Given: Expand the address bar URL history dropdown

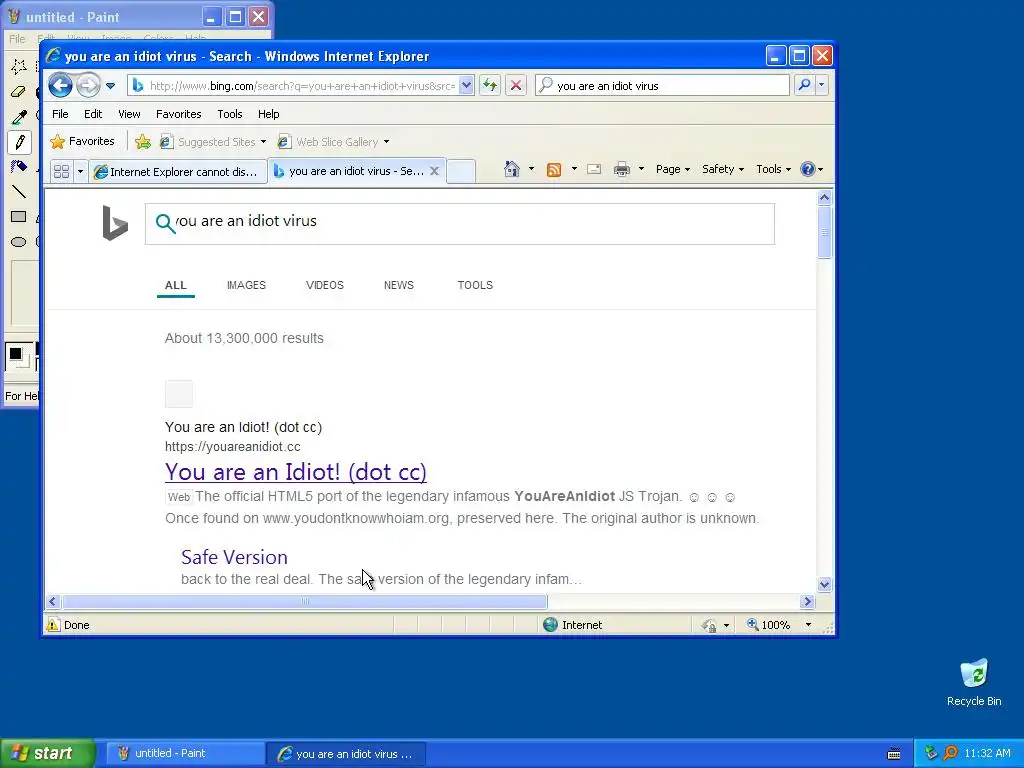Looking at the screenshot, I should pyautogui.click(x=466, y=85).
